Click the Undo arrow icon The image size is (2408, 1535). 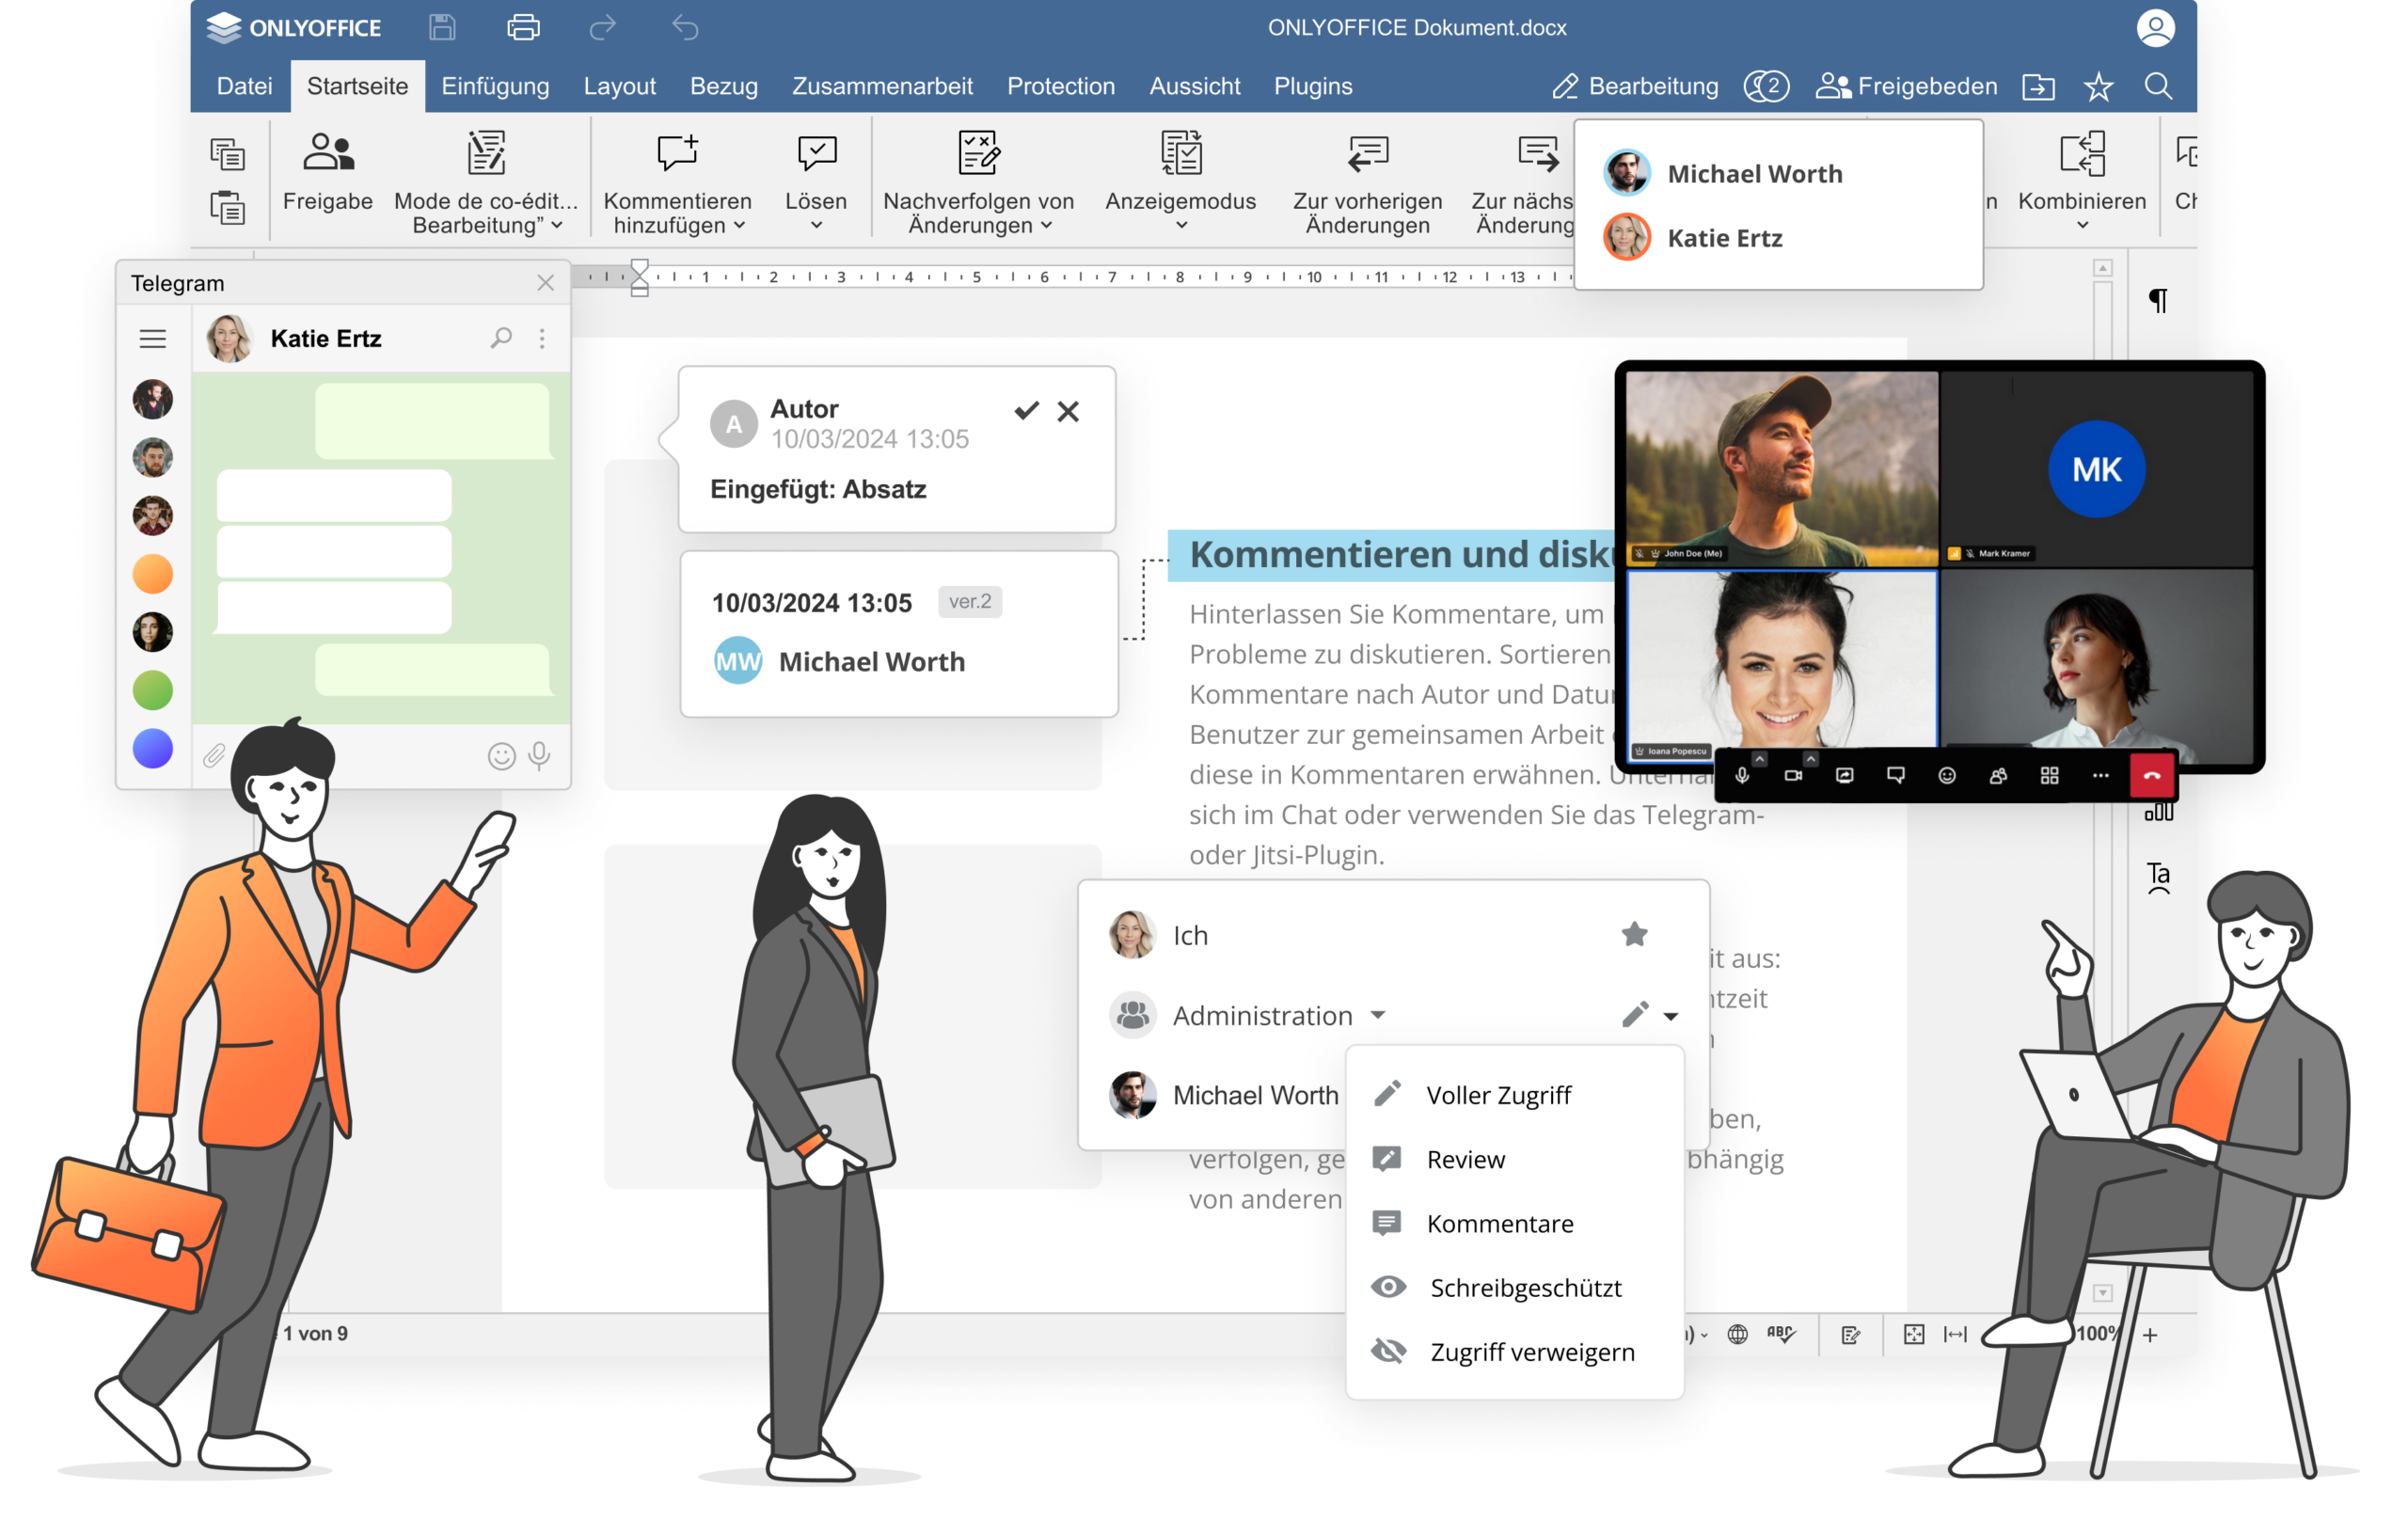tap(685, 27)
